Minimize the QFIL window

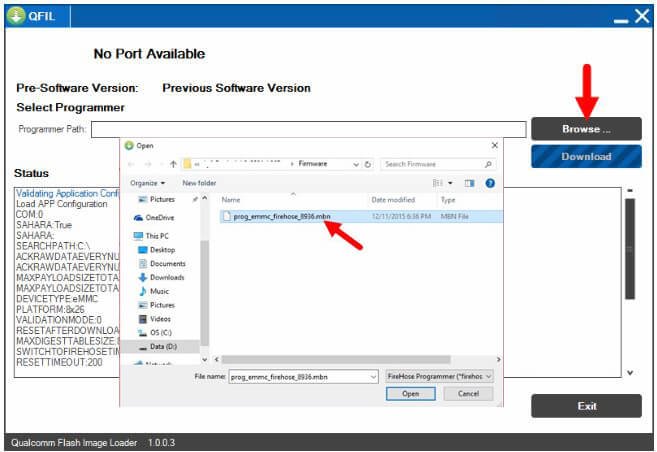tap(621, 20)
